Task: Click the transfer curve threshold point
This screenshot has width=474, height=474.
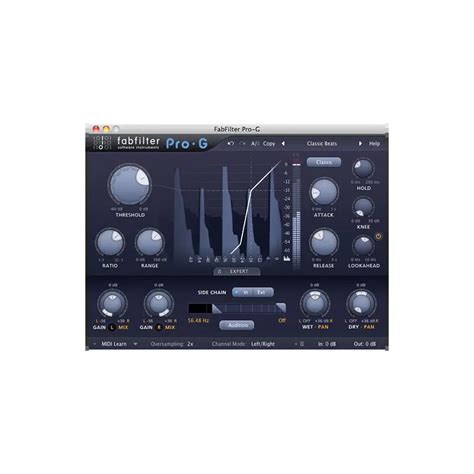Action: (250, 191)
